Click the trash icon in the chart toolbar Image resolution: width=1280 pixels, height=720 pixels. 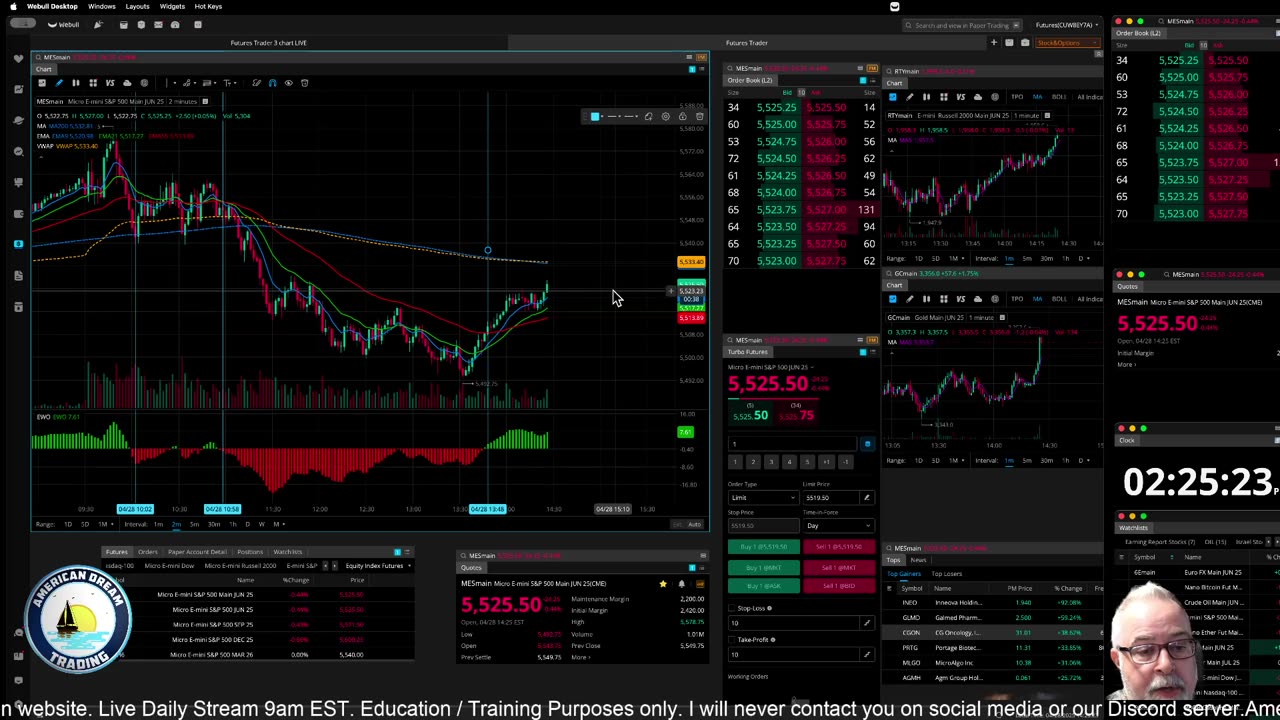coord(305,83)
